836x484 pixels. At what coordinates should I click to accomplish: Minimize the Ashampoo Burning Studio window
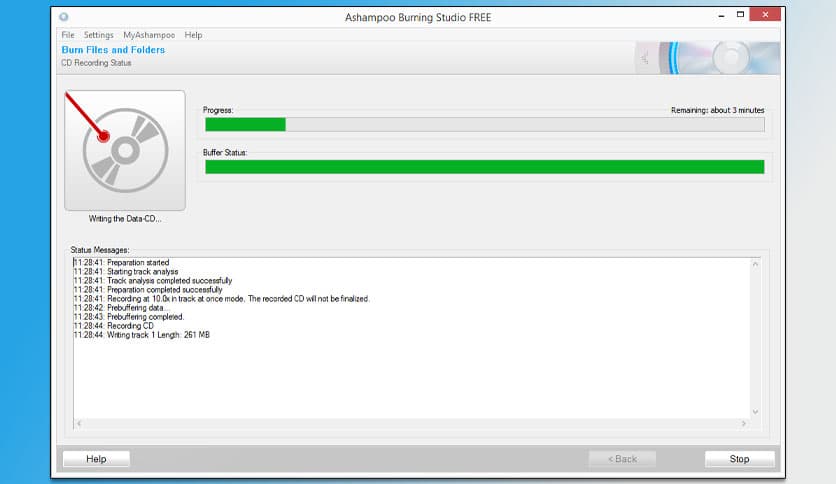(x=721, y=15)
